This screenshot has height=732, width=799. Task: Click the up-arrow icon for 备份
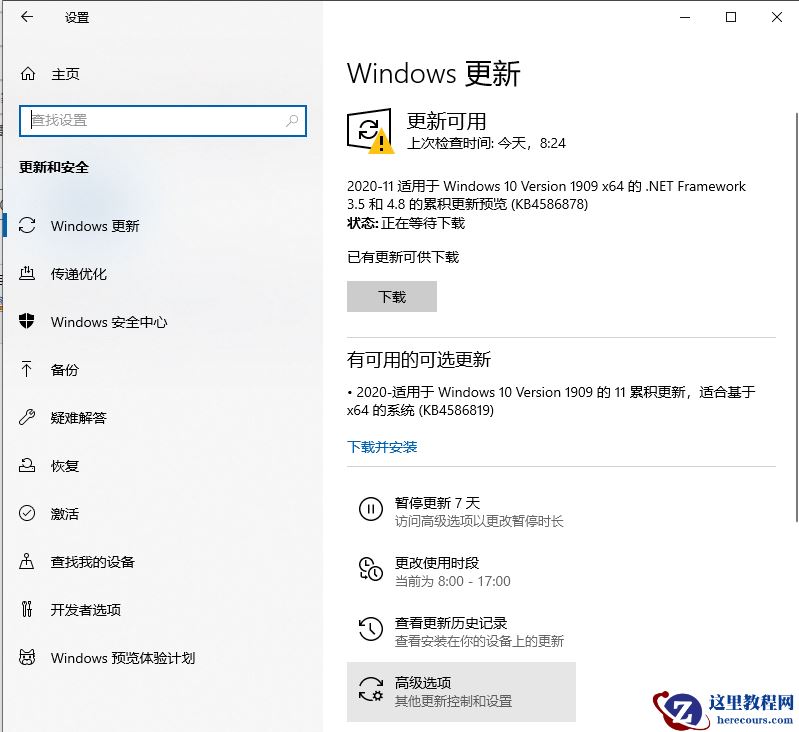[x=26, y=369]
